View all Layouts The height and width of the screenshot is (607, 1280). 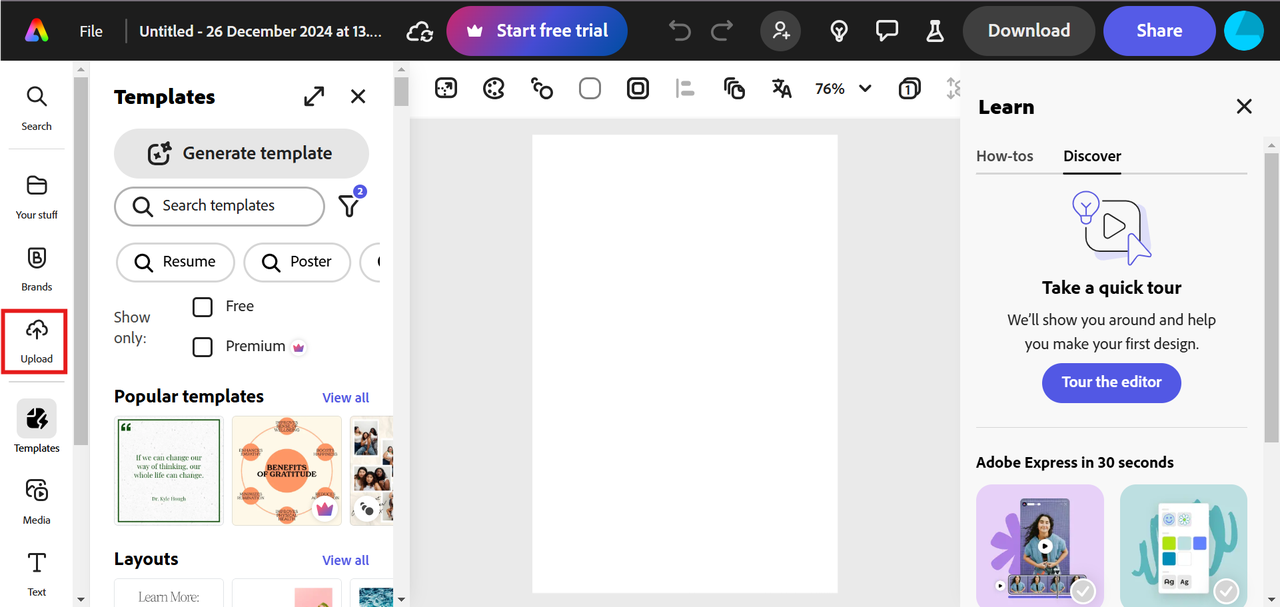click(x=346, y=561)
